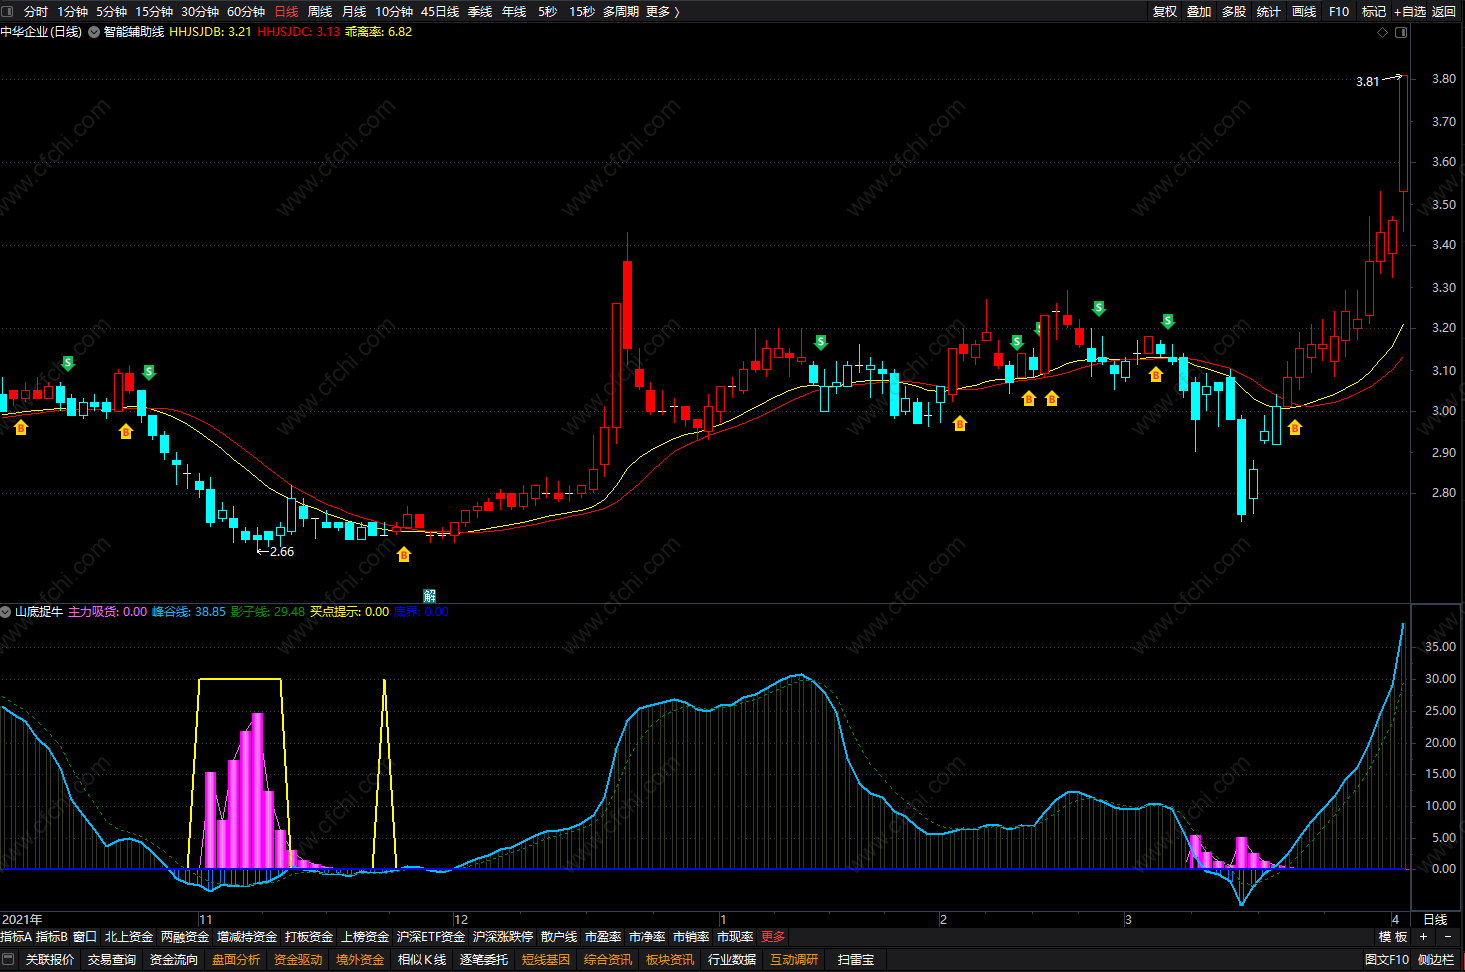This screenshot has height=972, width=1465.
Task: Click the diamond marker icon above the price axis
Action: [x=1383, y=32]
